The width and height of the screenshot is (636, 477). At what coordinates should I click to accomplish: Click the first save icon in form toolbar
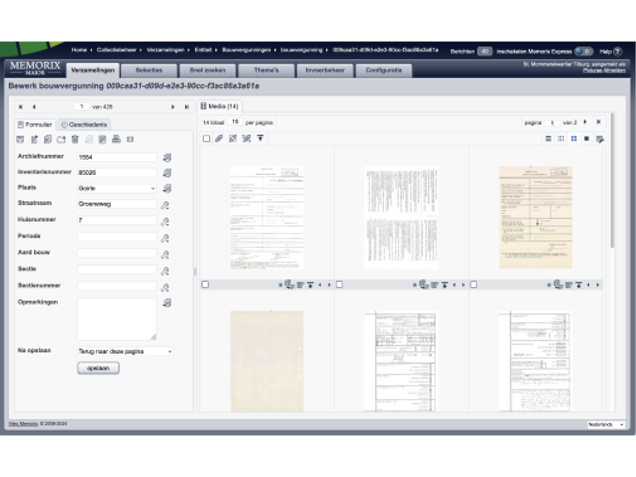[20, 139]
